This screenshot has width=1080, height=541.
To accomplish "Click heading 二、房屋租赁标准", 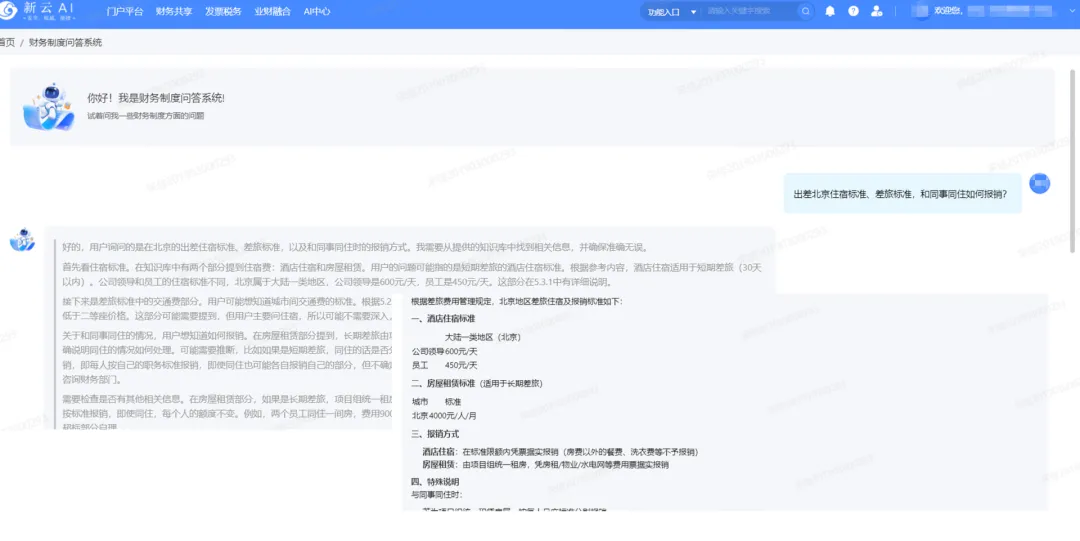I will tap(477, 383).
